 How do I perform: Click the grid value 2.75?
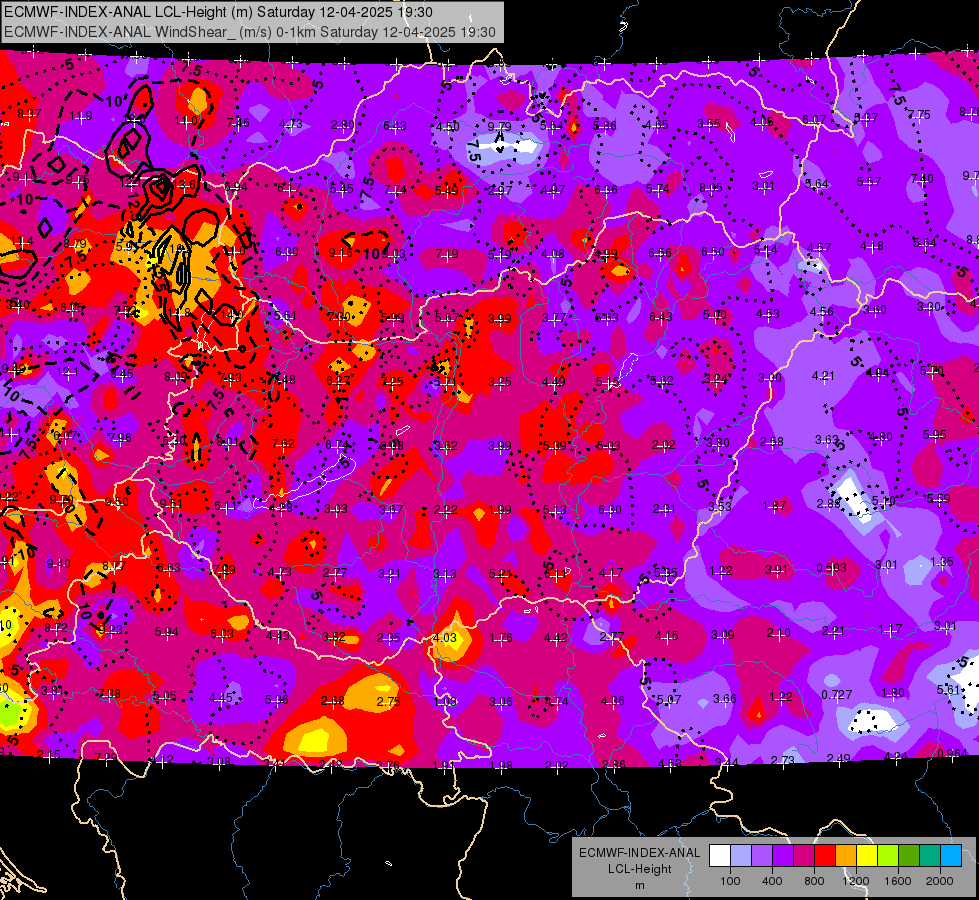[388, 701]
